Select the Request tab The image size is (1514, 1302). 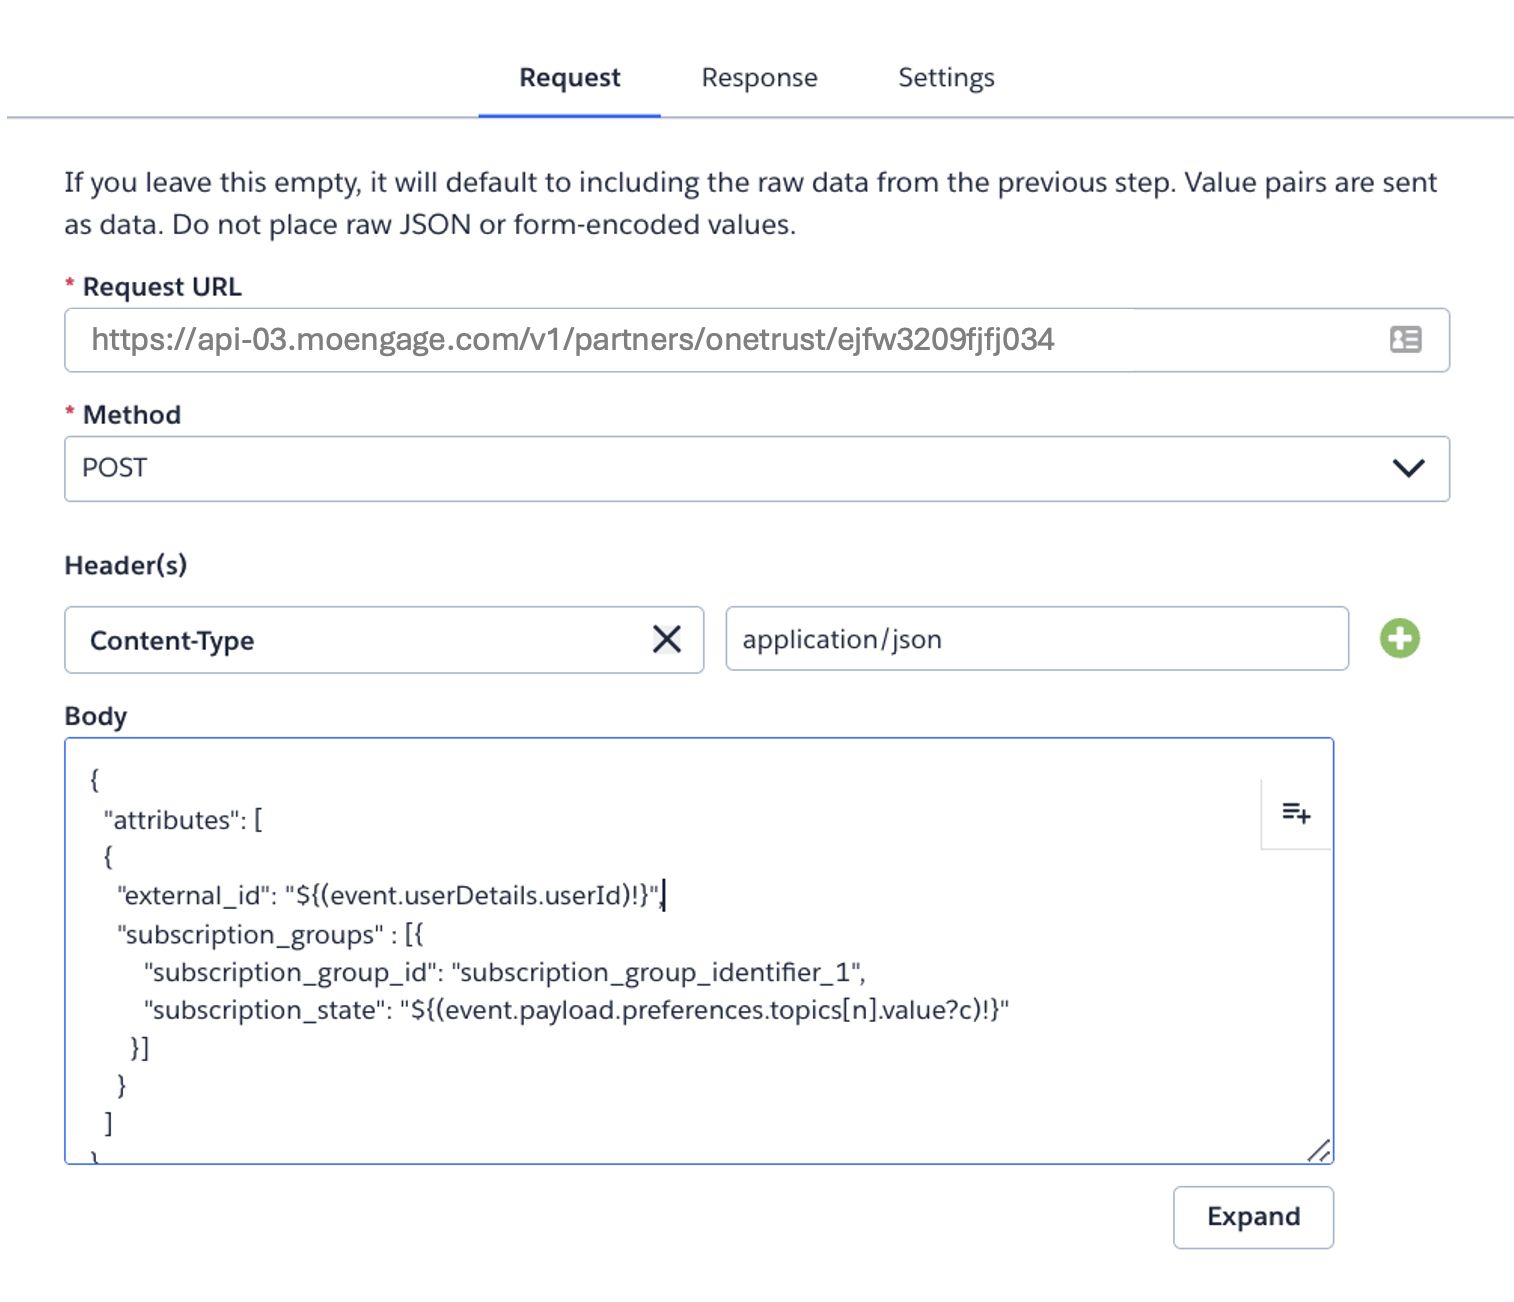[569, 78]
